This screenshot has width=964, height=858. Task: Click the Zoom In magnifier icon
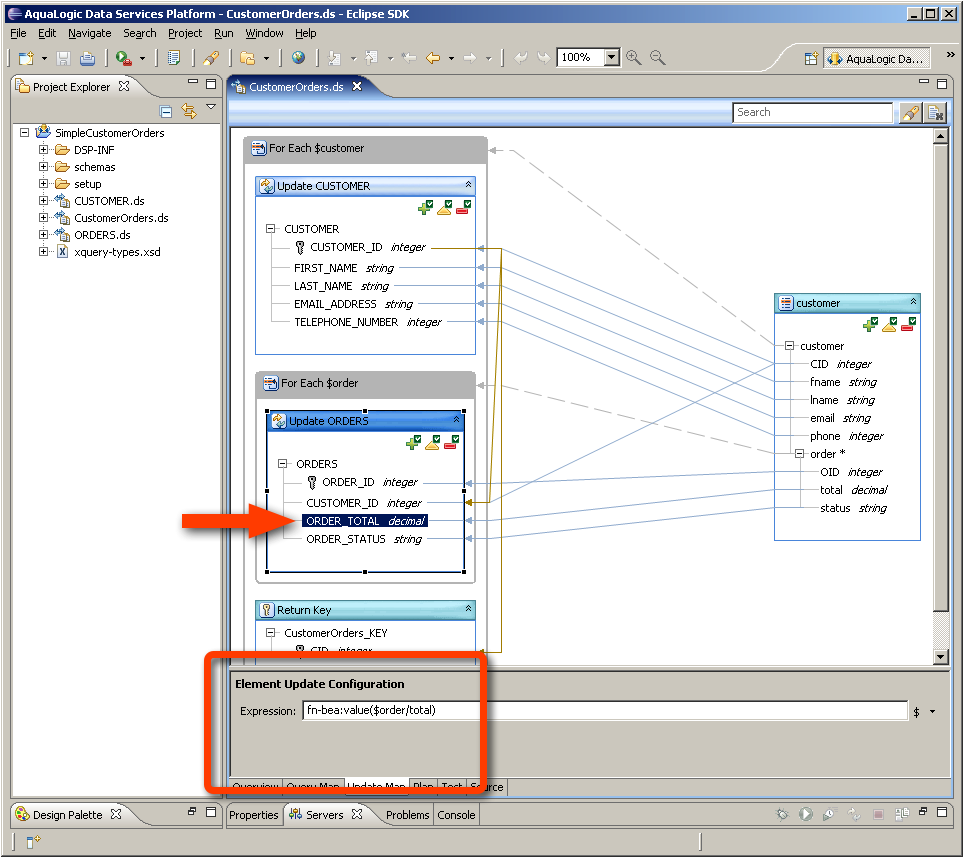click(633, 58)
